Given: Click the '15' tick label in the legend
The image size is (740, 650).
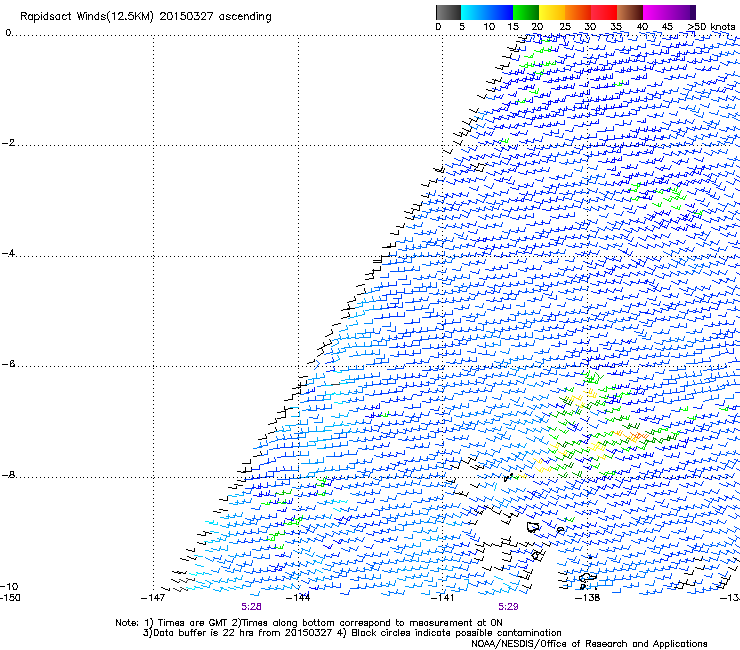Looking at the screenshot, I should click(513, 27).
